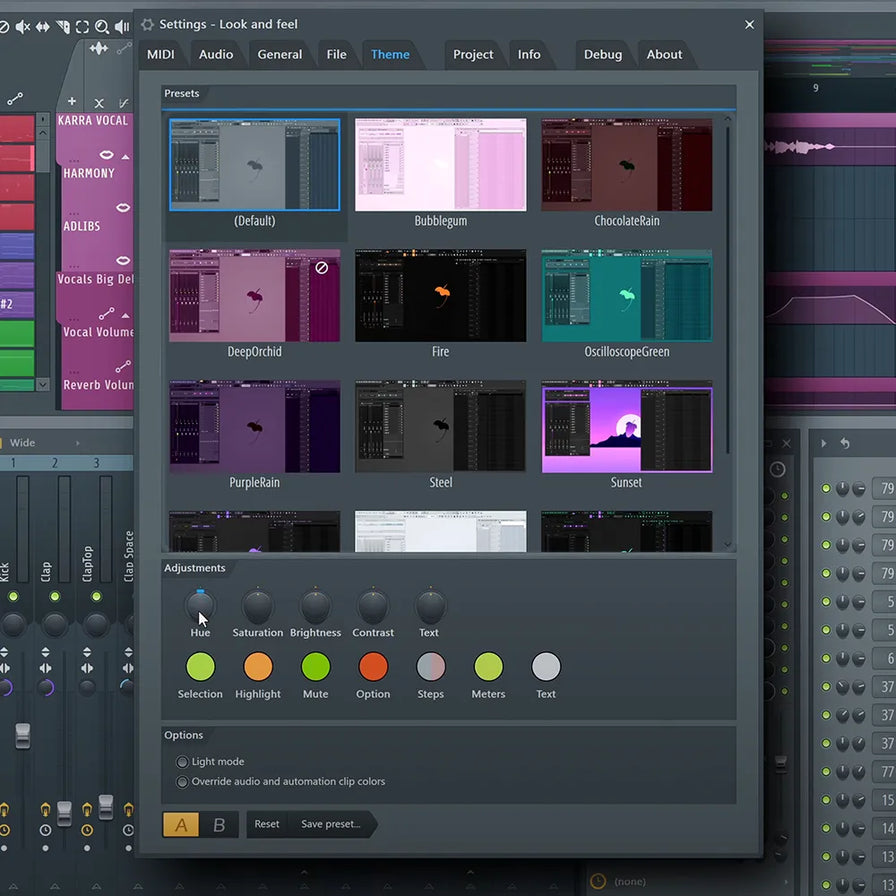The width and height of the screenshot is (896, 896).
Task: Open the channel rack menu arrow
Action: coord(824,443)
